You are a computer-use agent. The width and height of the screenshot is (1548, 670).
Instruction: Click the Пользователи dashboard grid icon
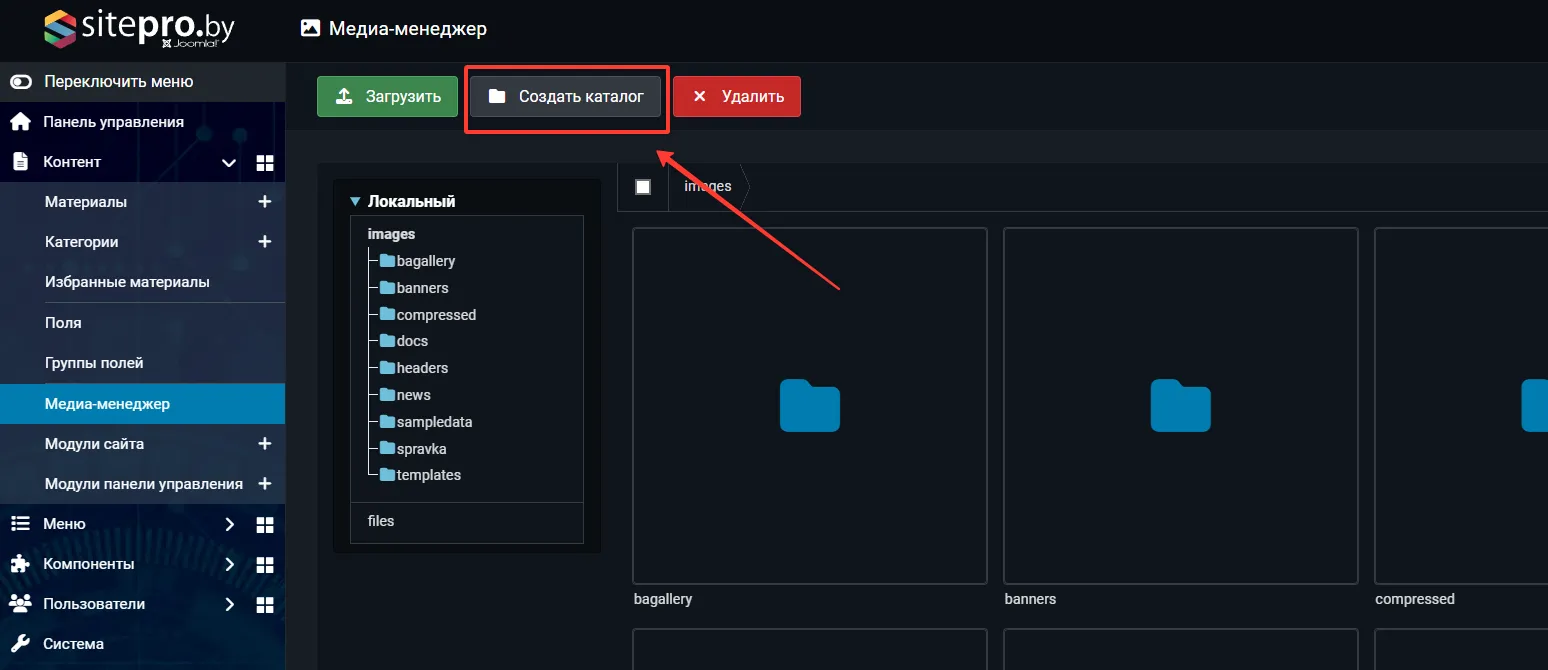(265, 604)
